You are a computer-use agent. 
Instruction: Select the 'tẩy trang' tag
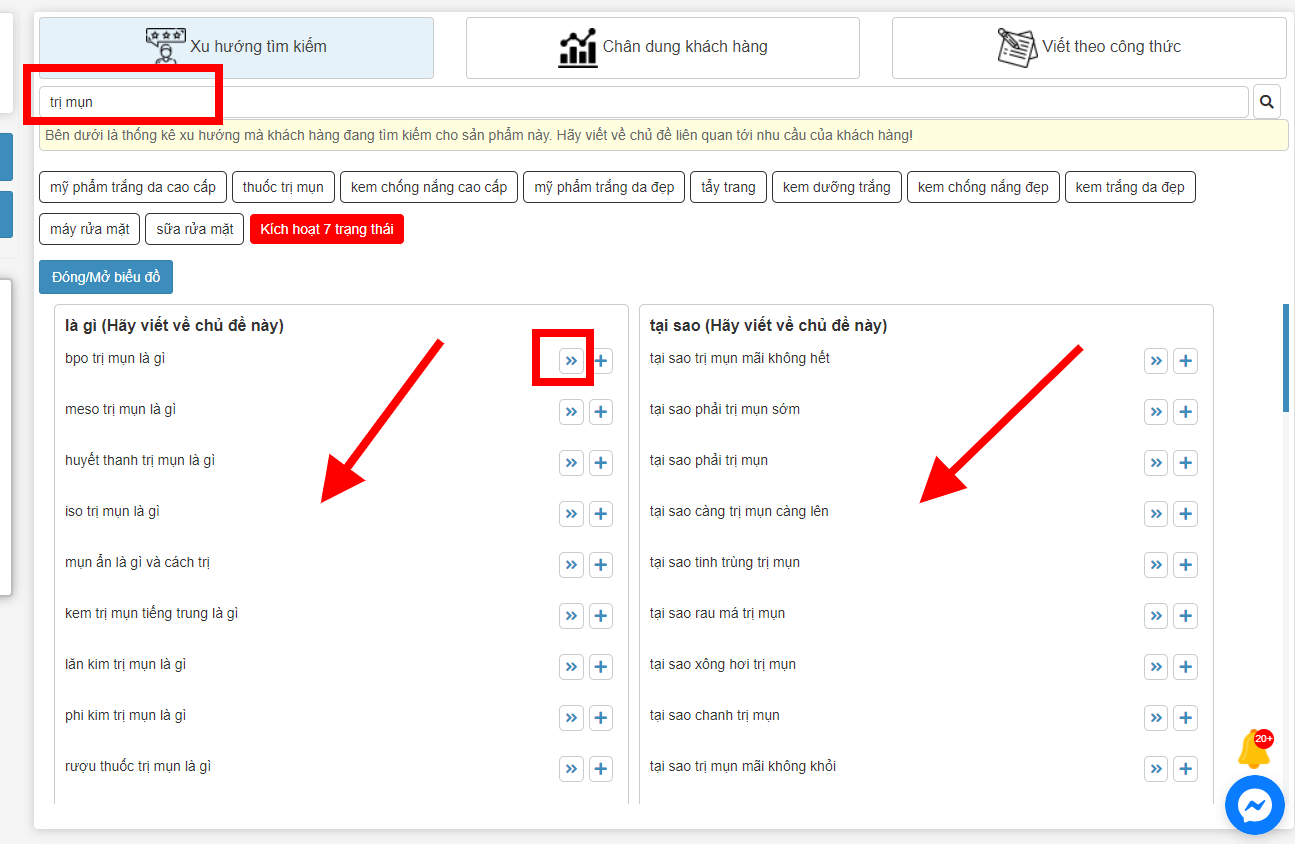(728, 187)
